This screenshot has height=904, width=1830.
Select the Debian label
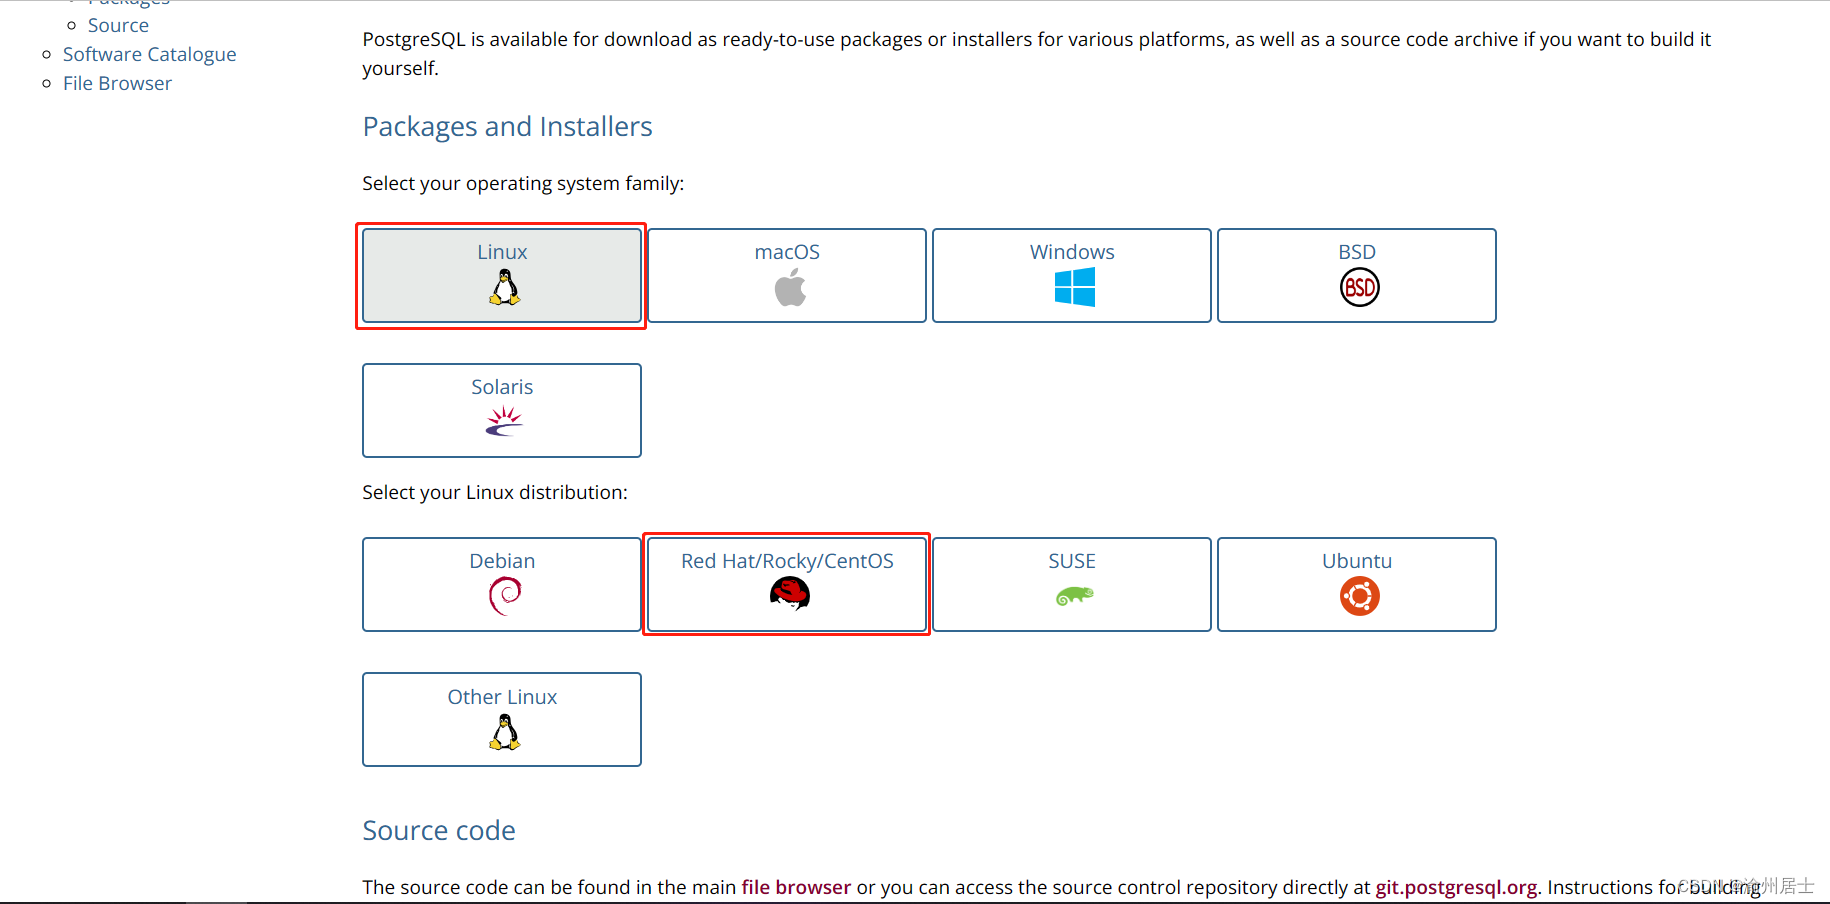(x=502, y=561)
